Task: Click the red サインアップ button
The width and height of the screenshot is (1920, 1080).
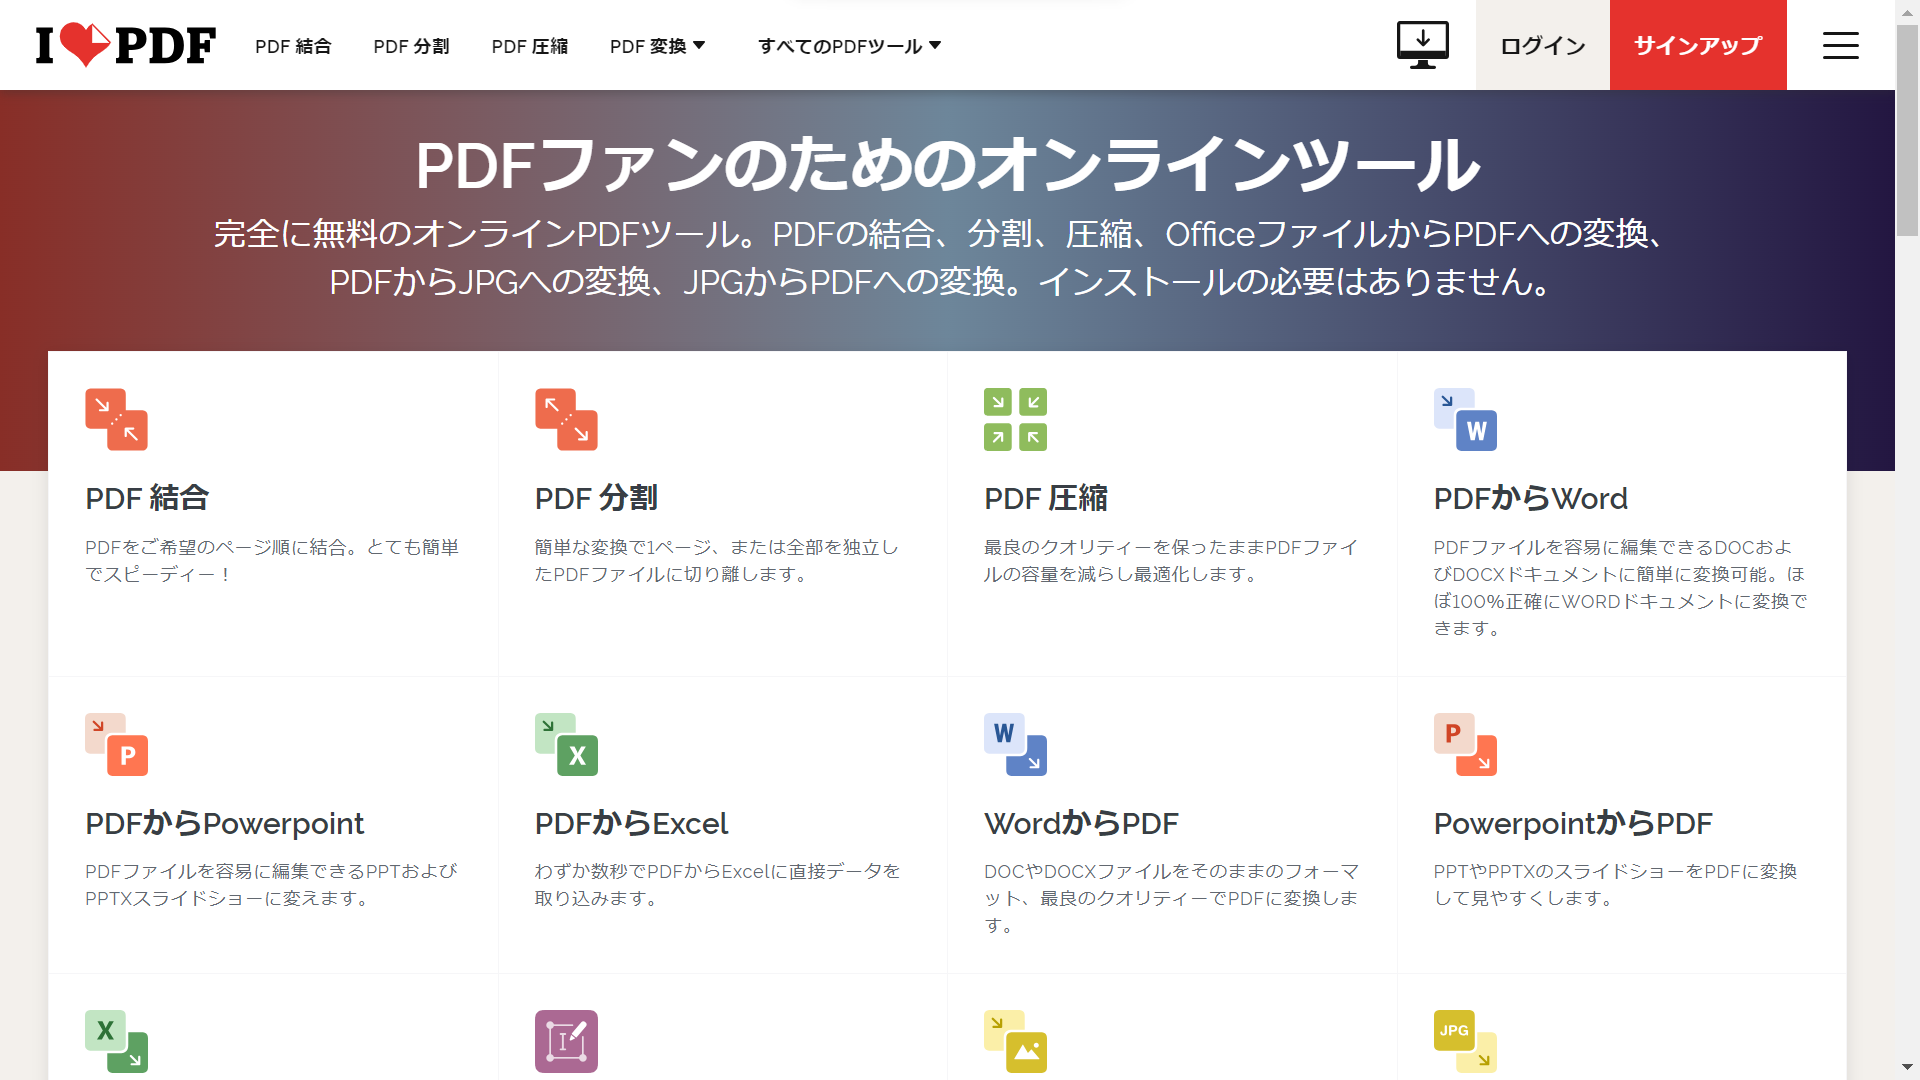Action: coord(1697,45)
